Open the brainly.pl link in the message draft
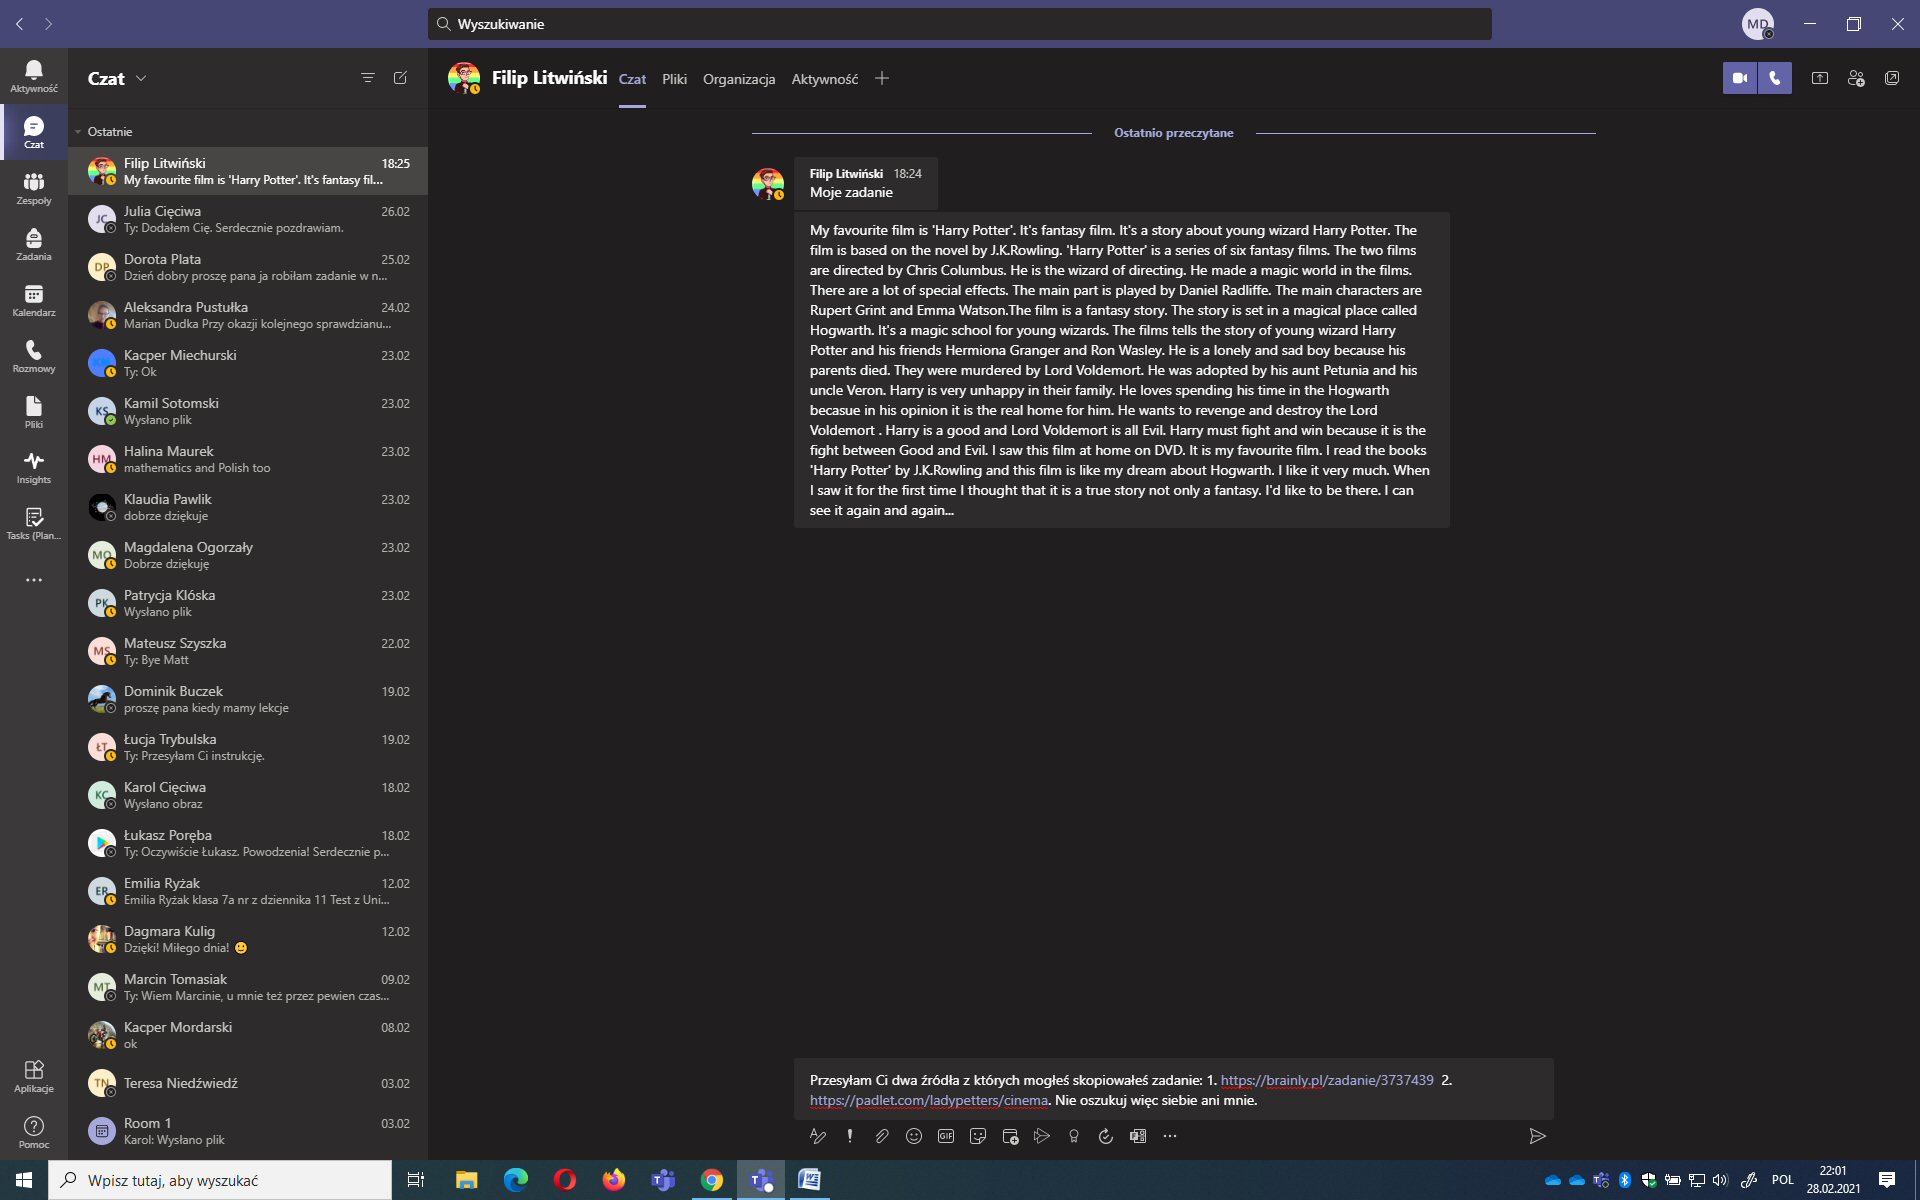 (1326, 1080)
